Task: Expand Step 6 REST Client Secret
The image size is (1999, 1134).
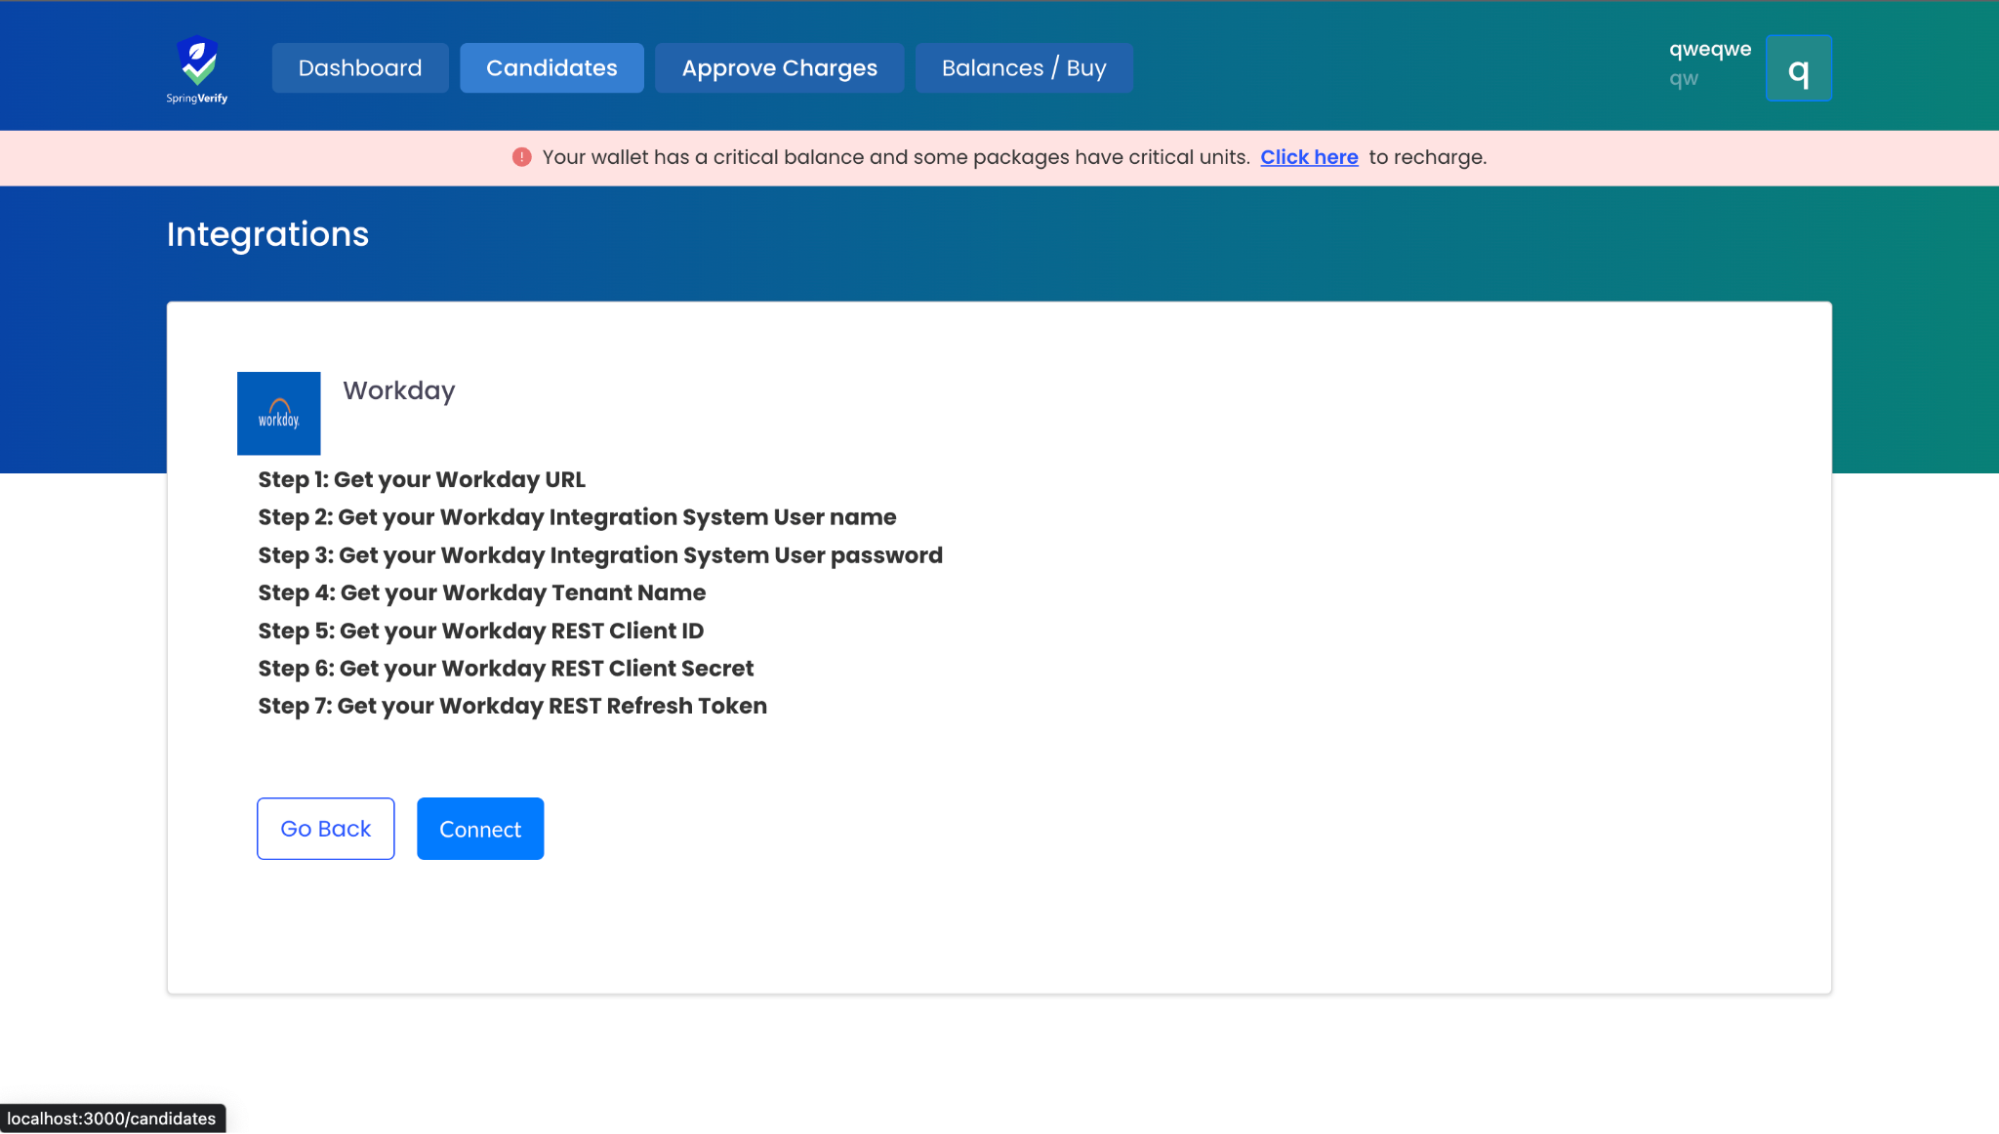Action: pos(505,668)
